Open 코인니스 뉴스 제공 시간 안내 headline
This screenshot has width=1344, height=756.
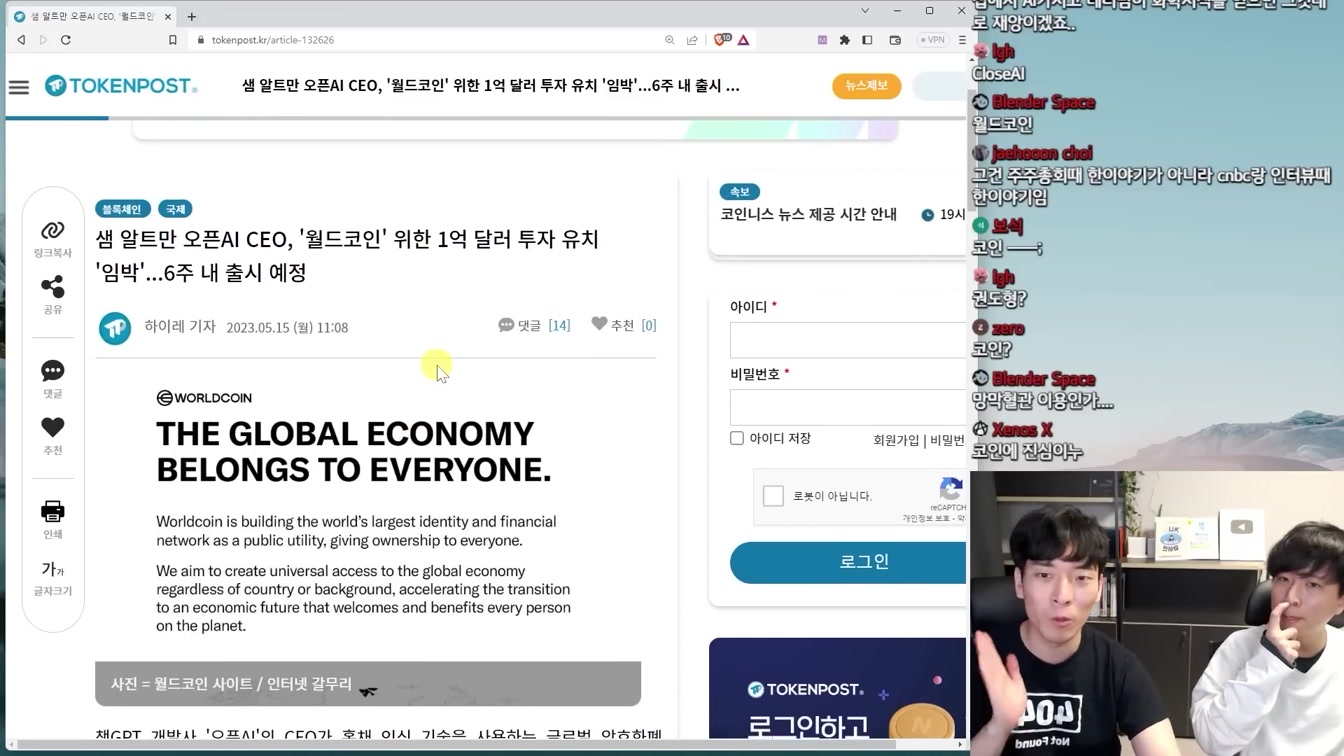(808, 214)
